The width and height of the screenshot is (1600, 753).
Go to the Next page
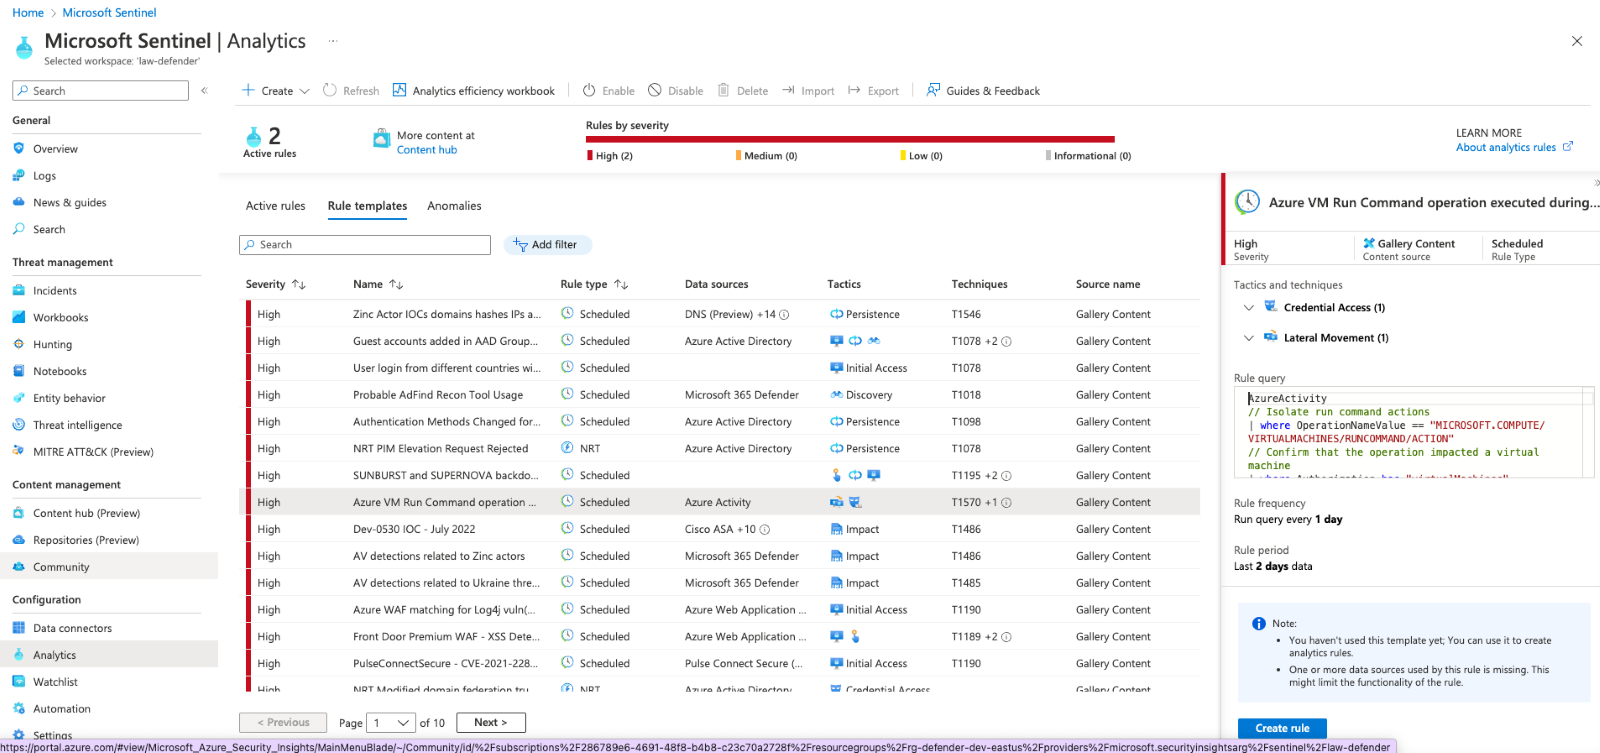pos(490,723)
